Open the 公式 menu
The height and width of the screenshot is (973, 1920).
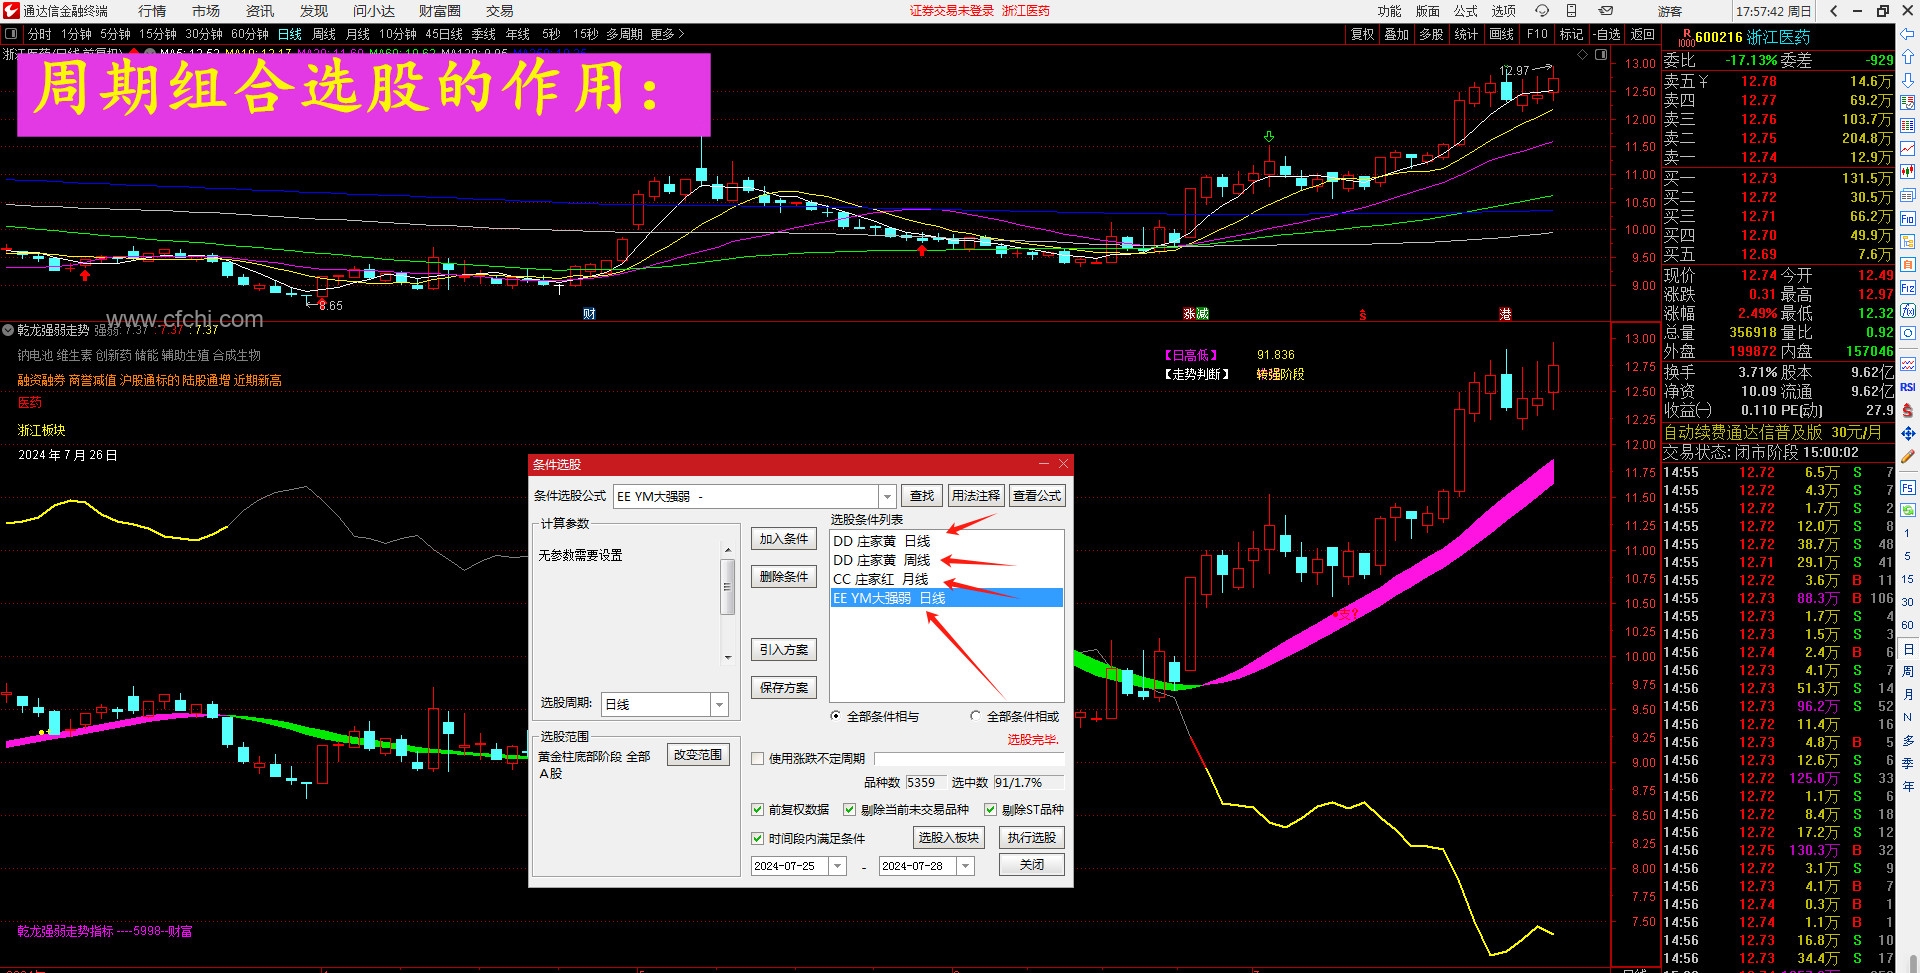pyautogui.click(x=1466, y=11)
